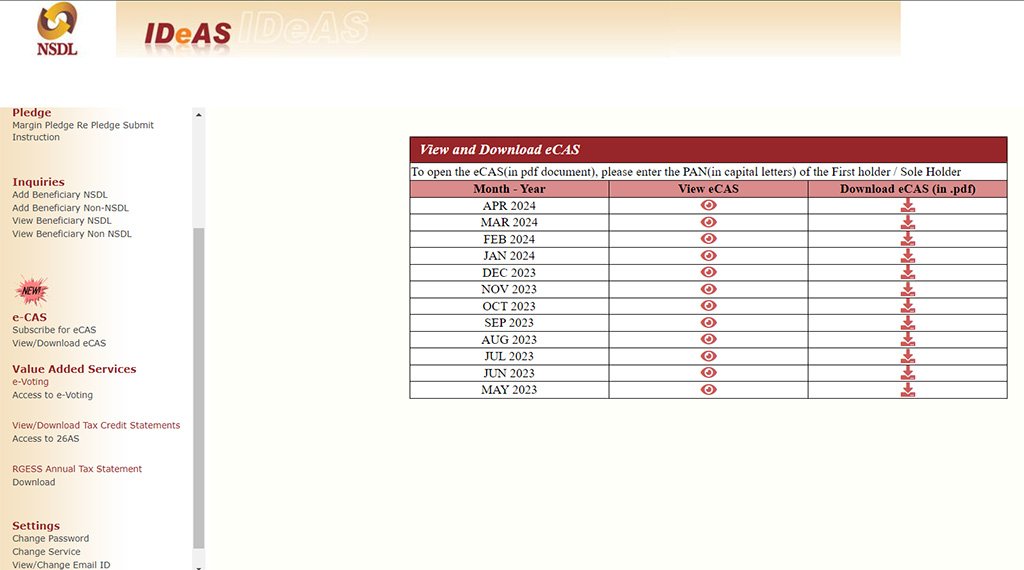View eCAS for JUL 2023
This screenshot has height=570, width=1024.
[709, 356]
